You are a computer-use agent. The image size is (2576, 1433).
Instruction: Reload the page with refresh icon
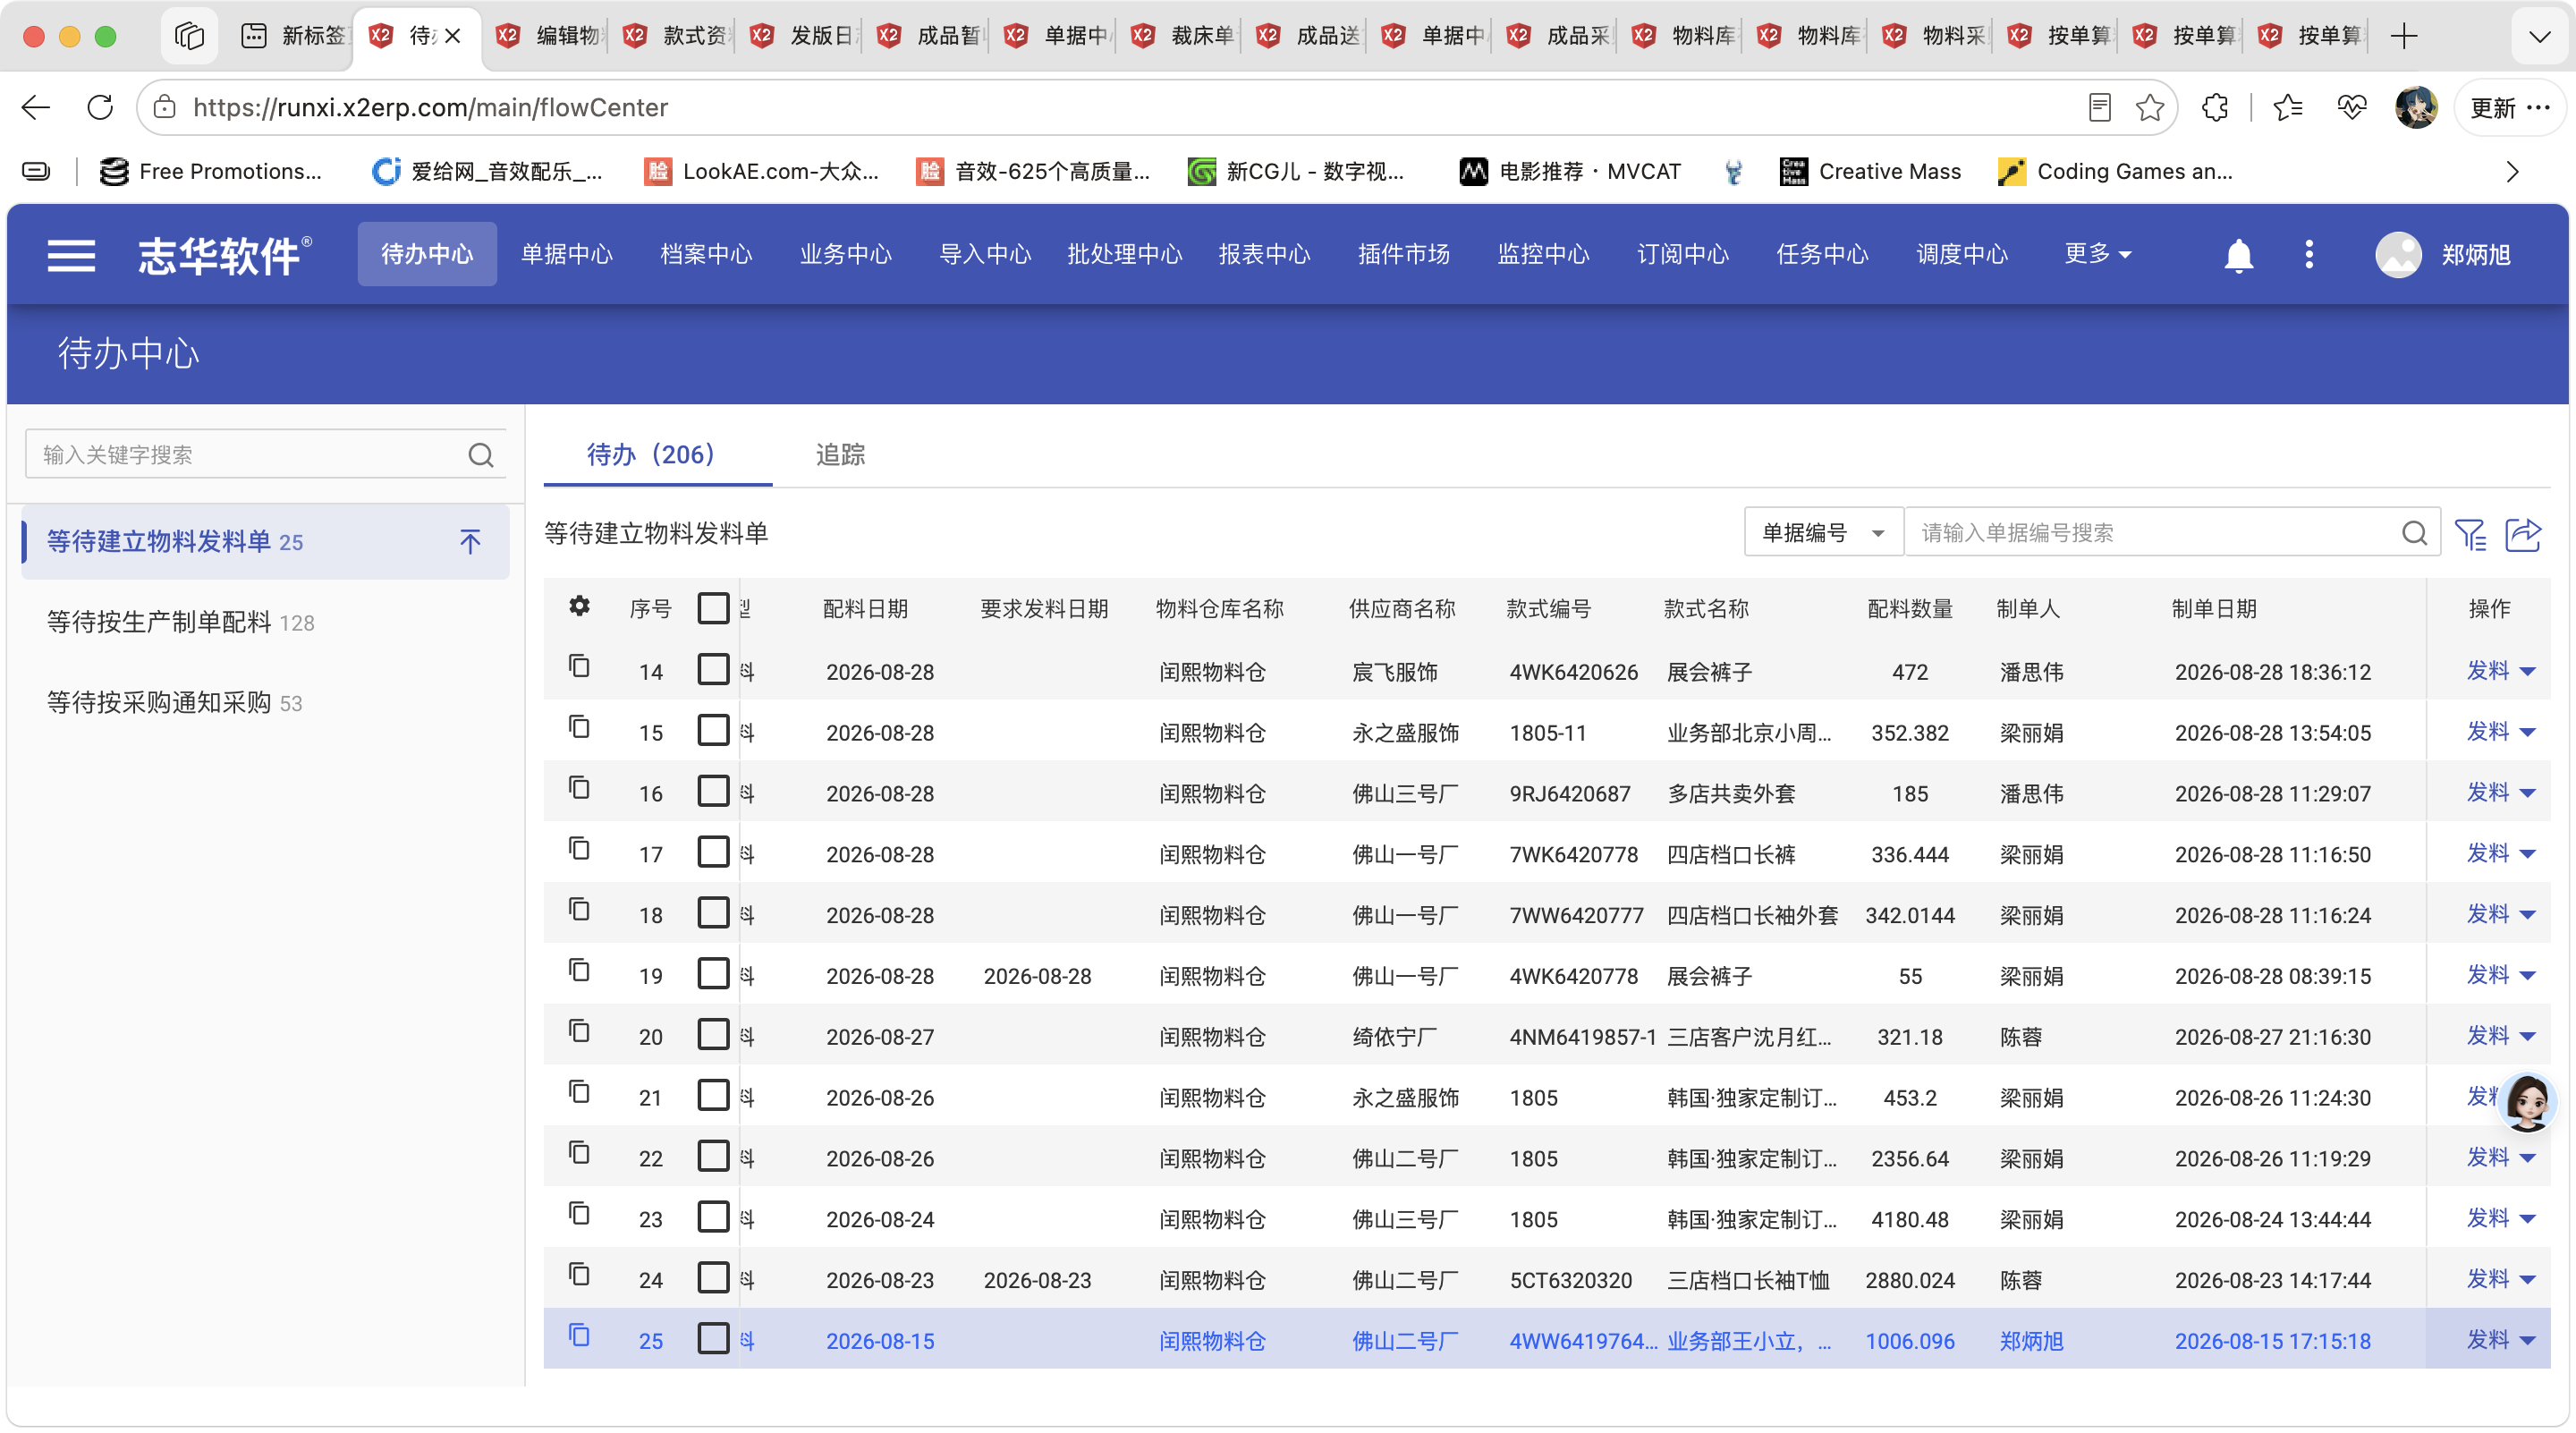pyautogui.click(x=100, y=107)
